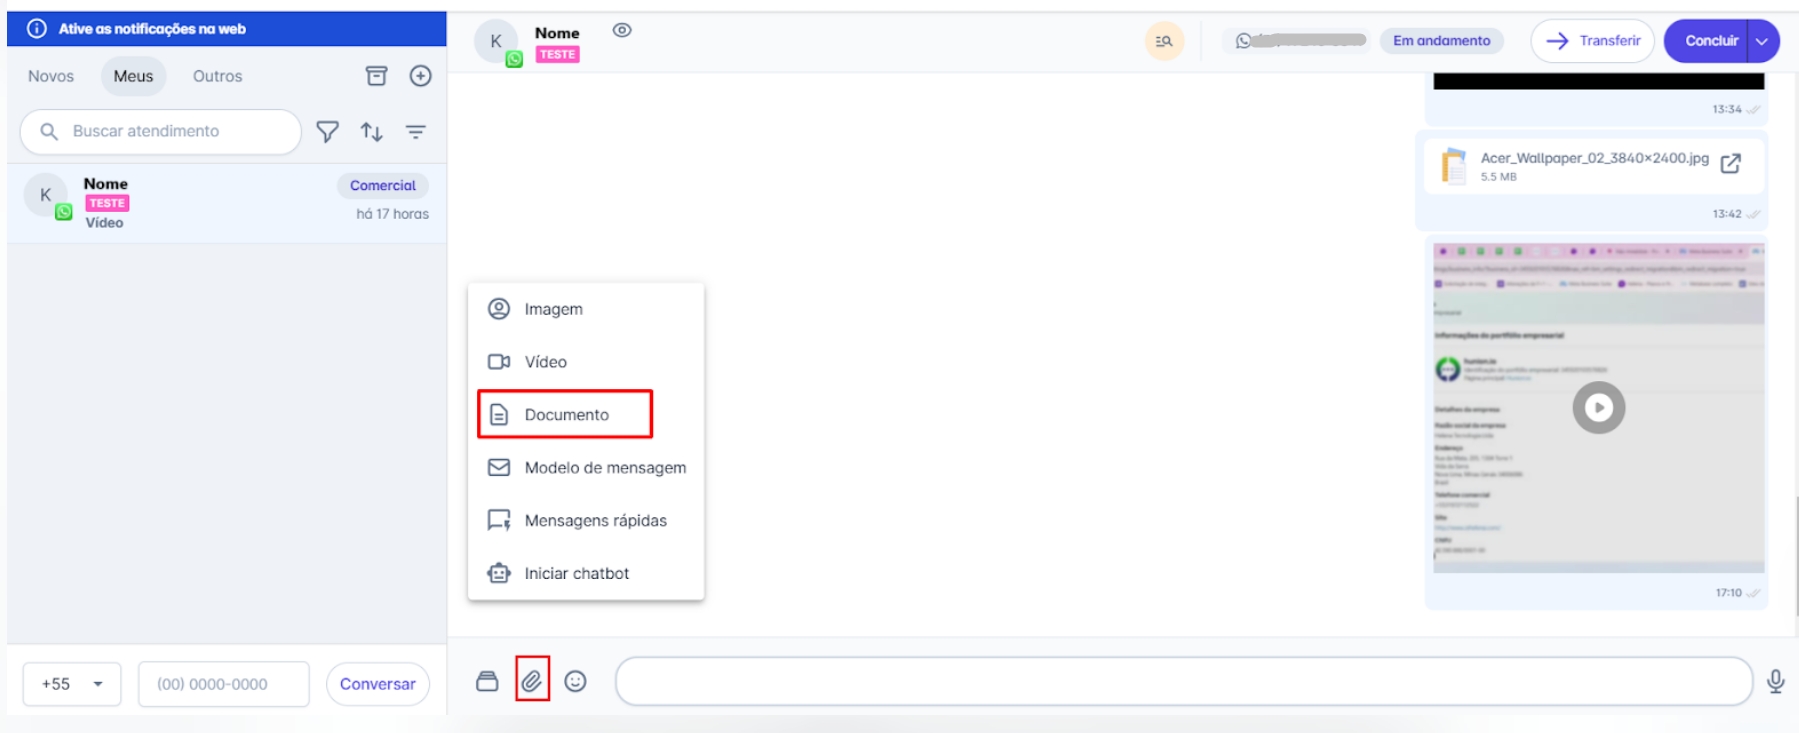Expand the Concluir dropdown arrow
Screen dimensions: 1799x733
coord(1762,41)
